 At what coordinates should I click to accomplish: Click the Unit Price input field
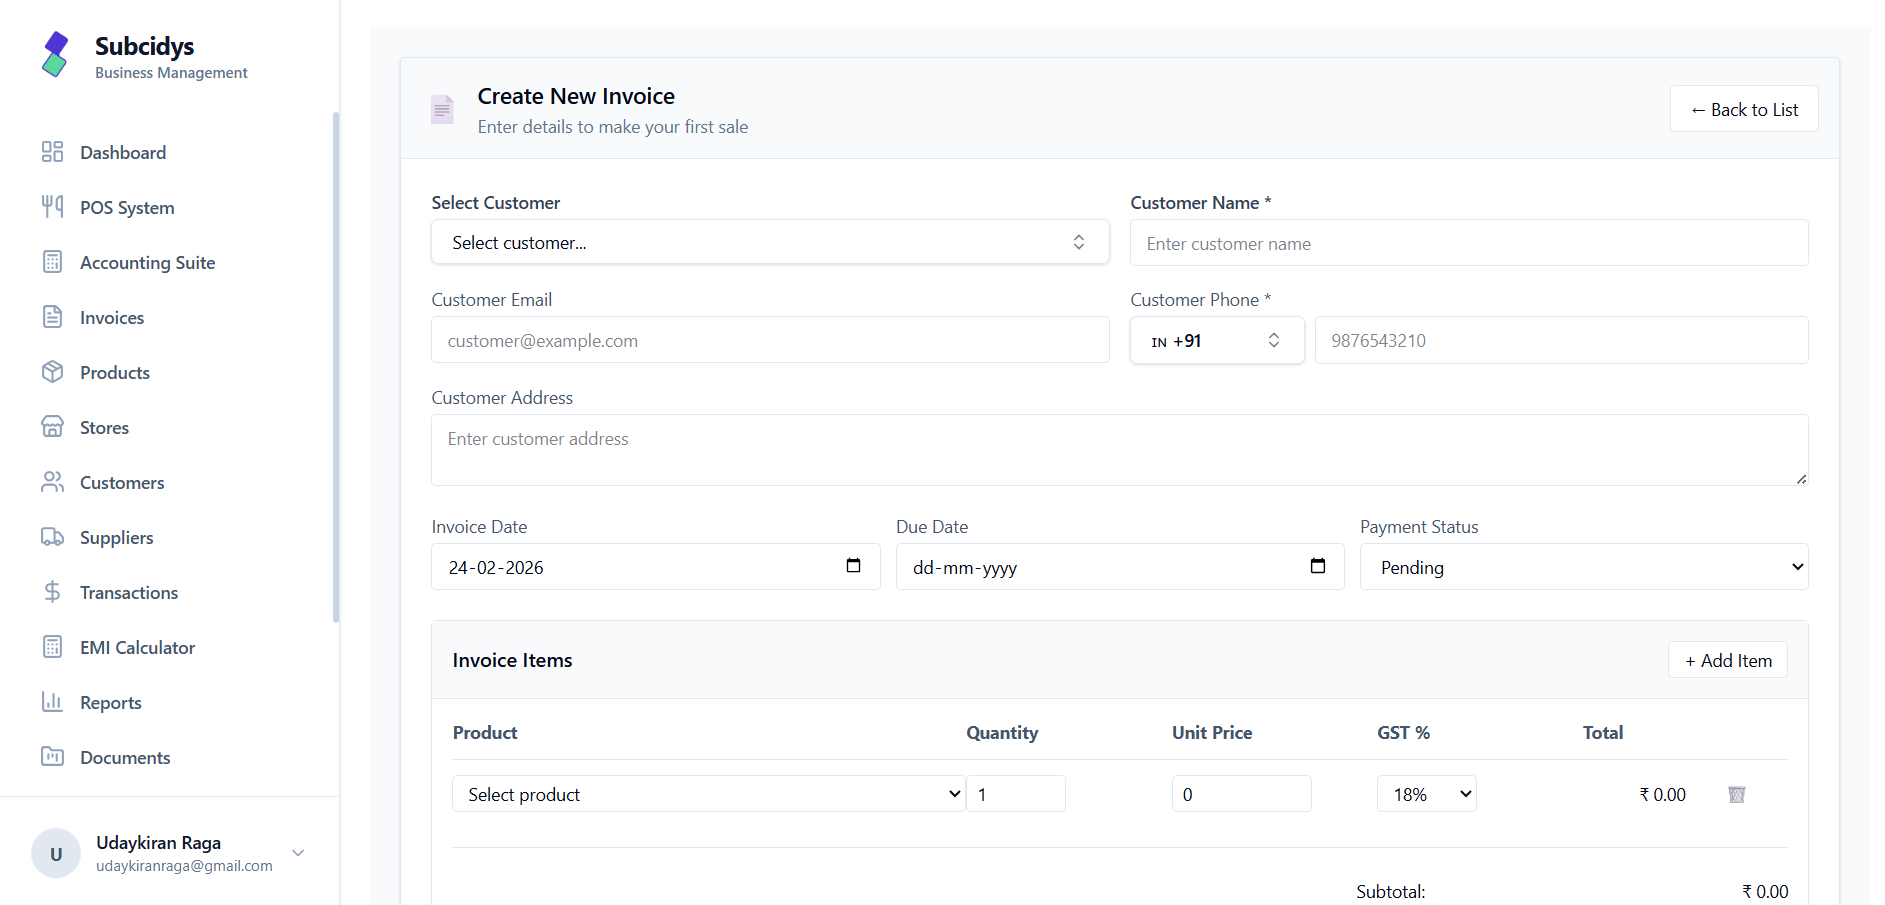pos(1241,794)
